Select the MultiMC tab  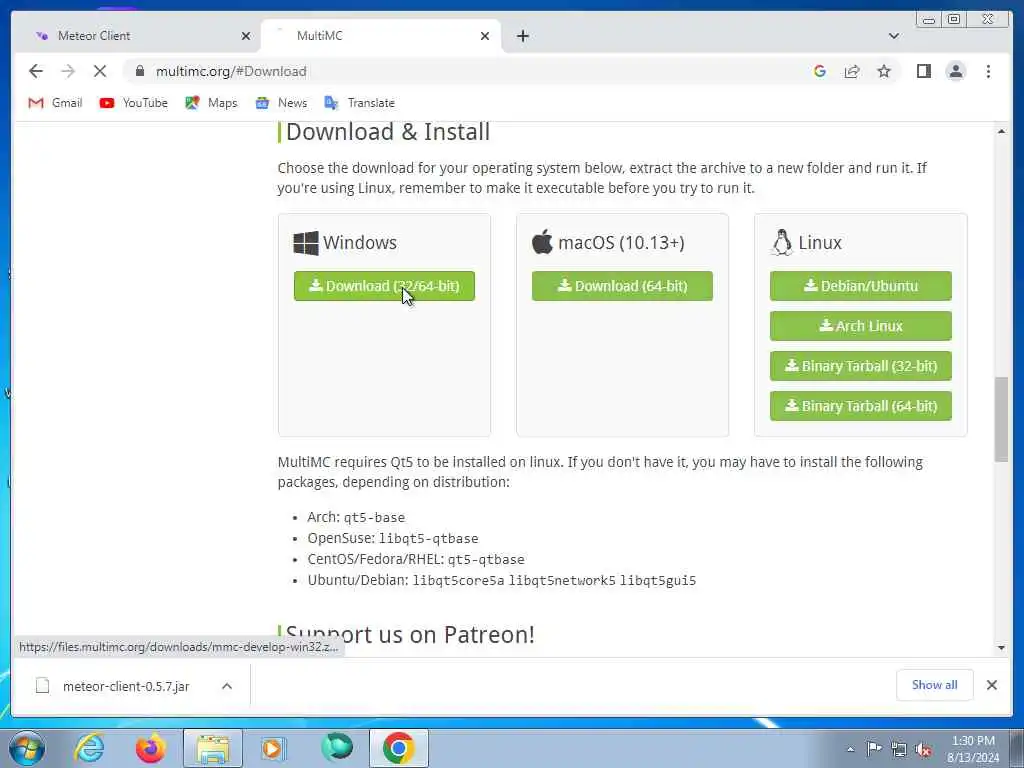[381, 36]
